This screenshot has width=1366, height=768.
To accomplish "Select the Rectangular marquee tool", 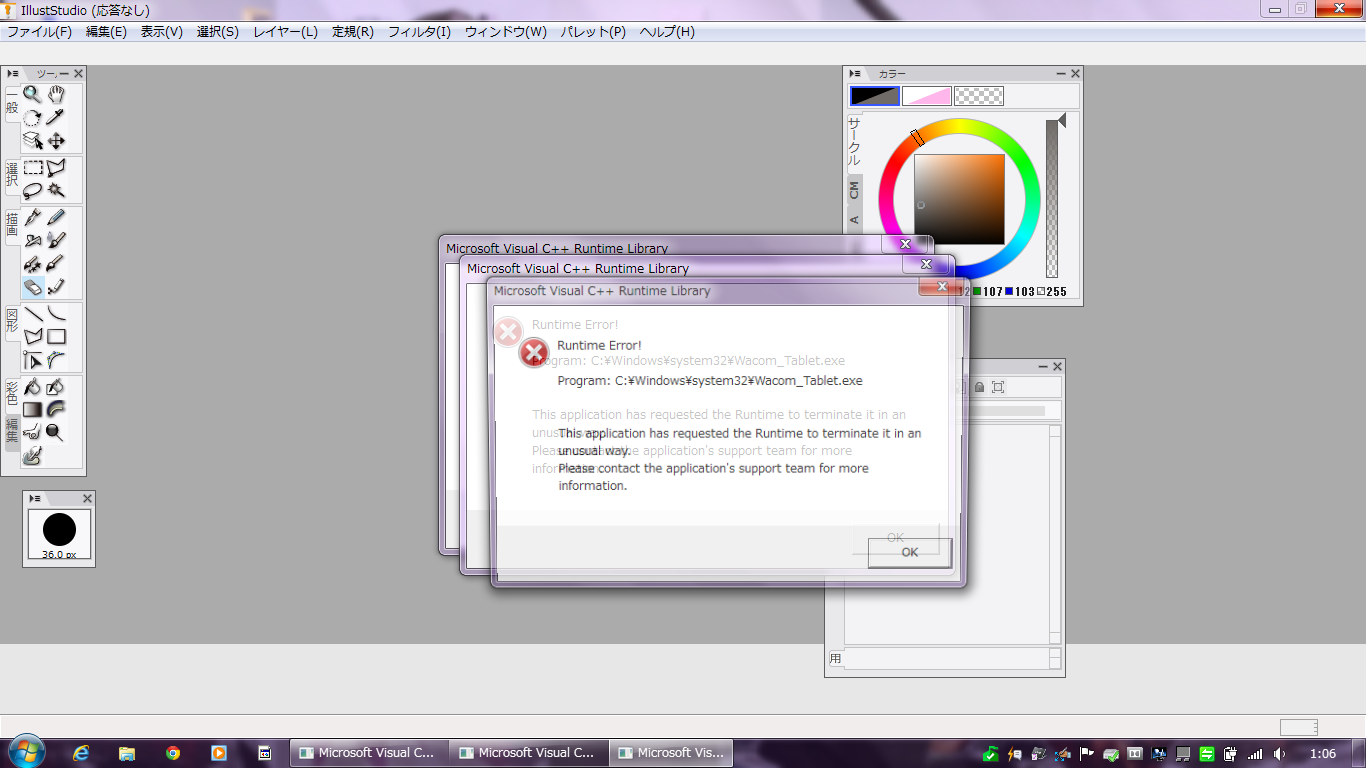I will tap(33, 168).
